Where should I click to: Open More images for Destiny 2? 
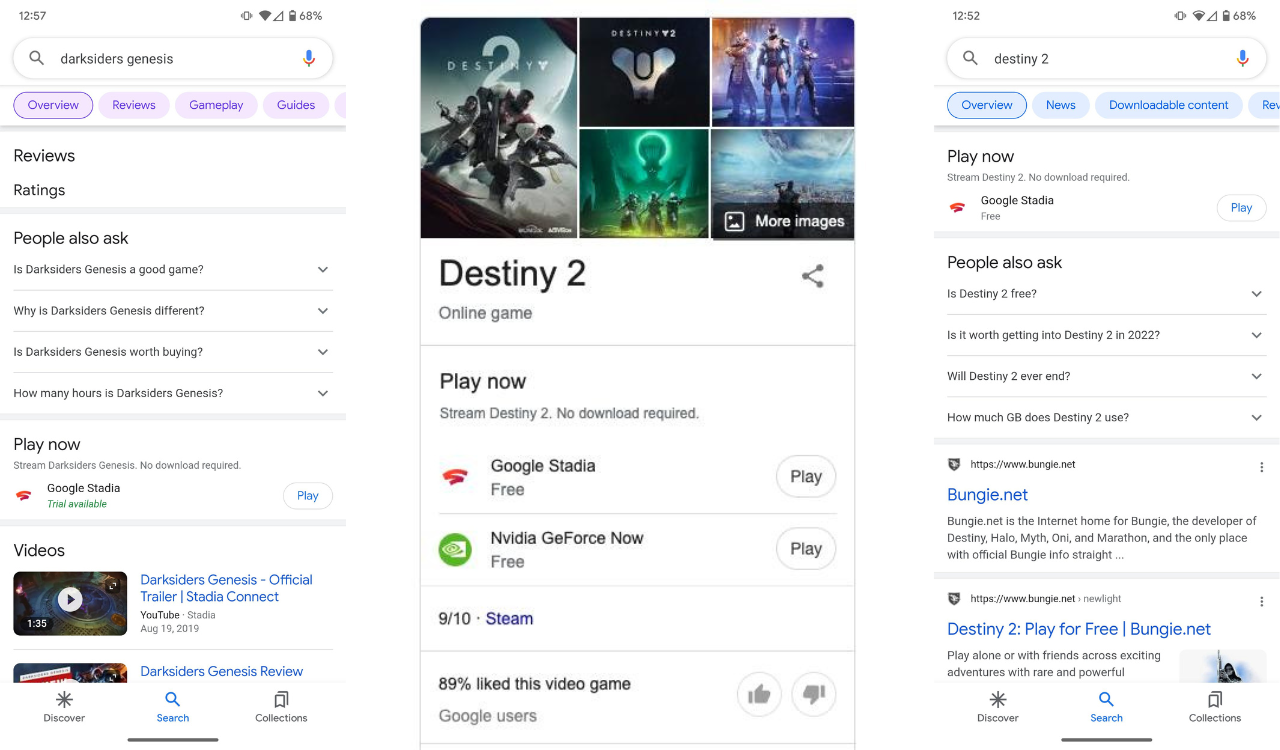point(783,221)
